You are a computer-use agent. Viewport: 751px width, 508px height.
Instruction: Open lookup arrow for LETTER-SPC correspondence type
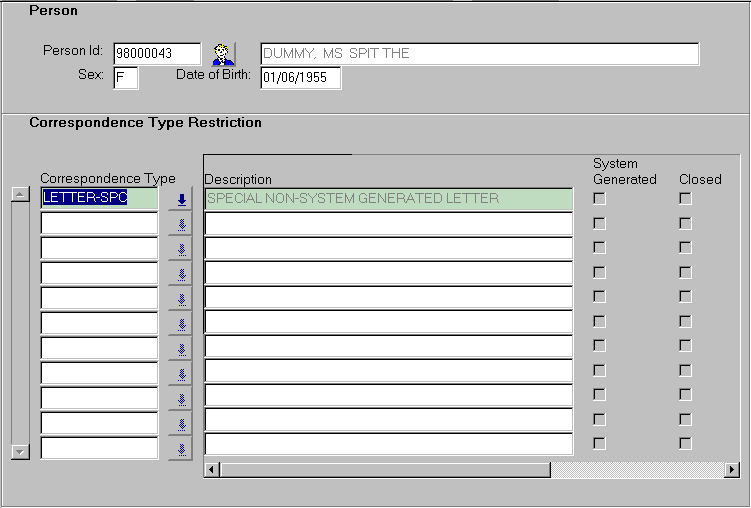(x=181, y=199)
